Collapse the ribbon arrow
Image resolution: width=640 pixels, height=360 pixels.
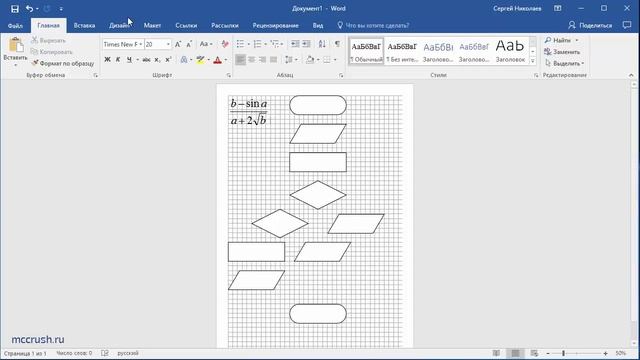pyautogui.click(x=631, y=75)
